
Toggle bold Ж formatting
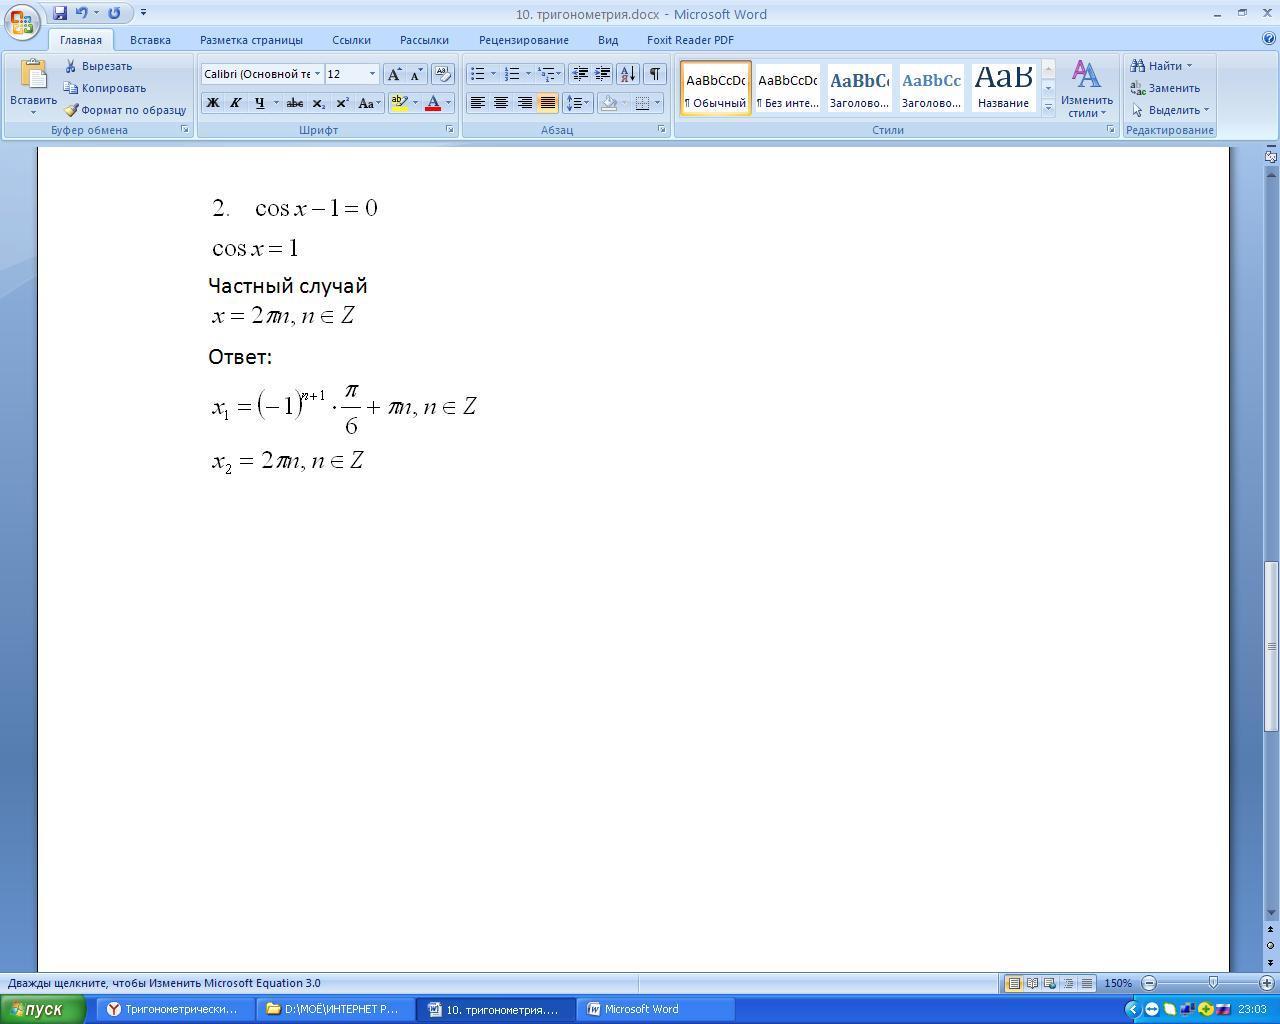[212, 102]
